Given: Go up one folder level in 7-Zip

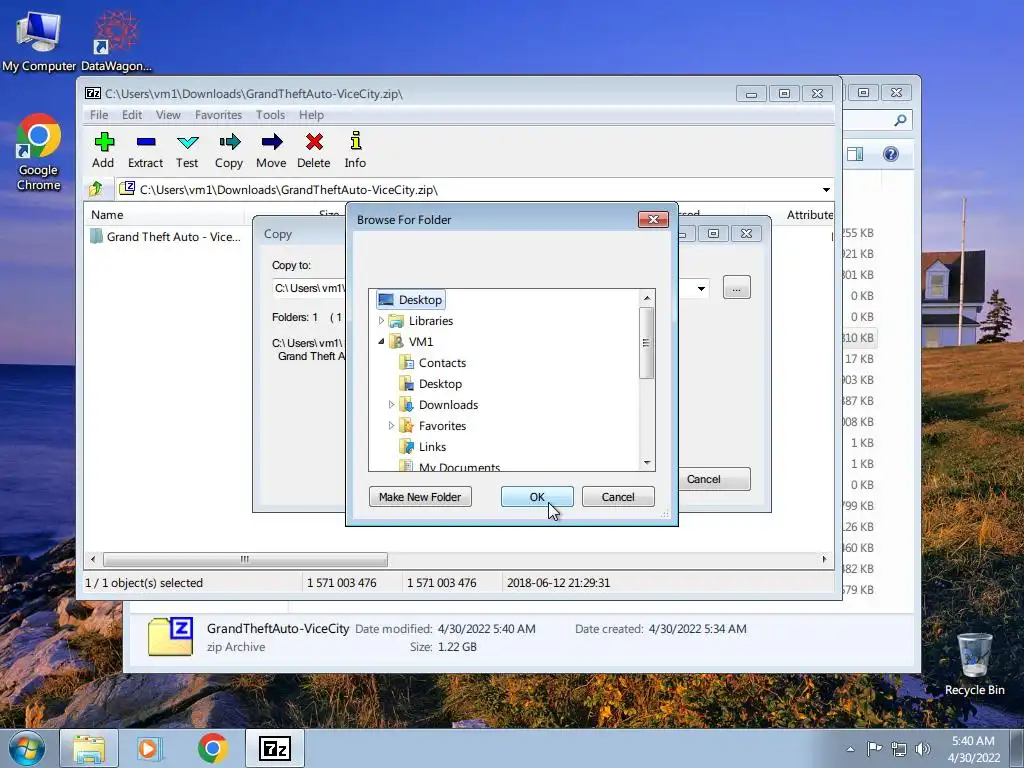Looking at the screenshot, I should click(x=96, y=189).
